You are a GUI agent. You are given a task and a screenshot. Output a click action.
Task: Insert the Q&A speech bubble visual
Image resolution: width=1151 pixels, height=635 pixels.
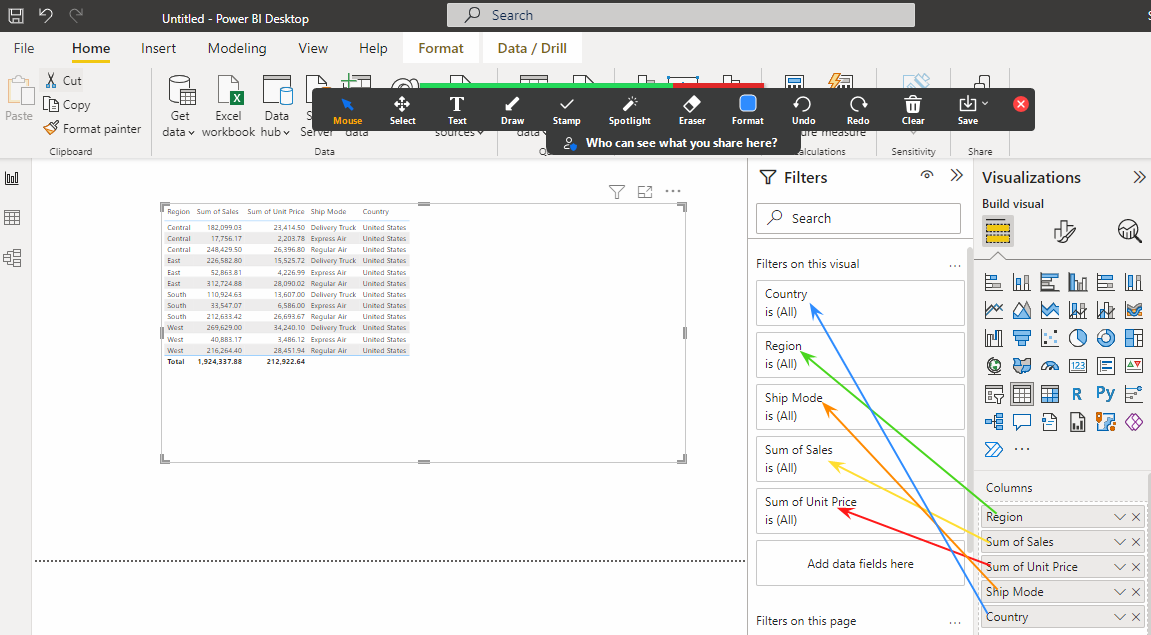(x=1021, y=422)
